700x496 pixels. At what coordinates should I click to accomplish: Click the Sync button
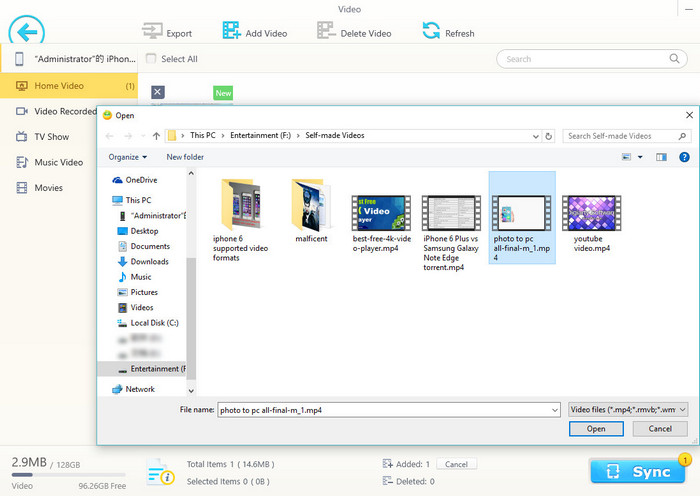638,471
